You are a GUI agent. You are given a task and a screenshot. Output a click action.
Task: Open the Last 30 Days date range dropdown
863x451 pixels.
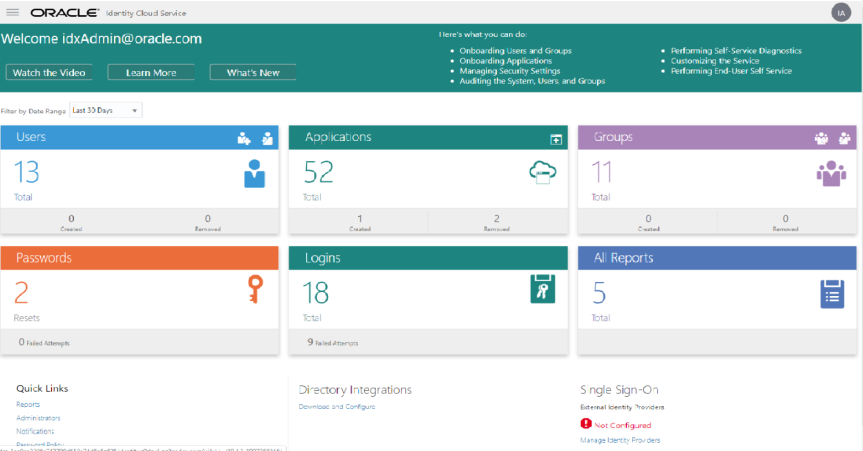(106, 110)
